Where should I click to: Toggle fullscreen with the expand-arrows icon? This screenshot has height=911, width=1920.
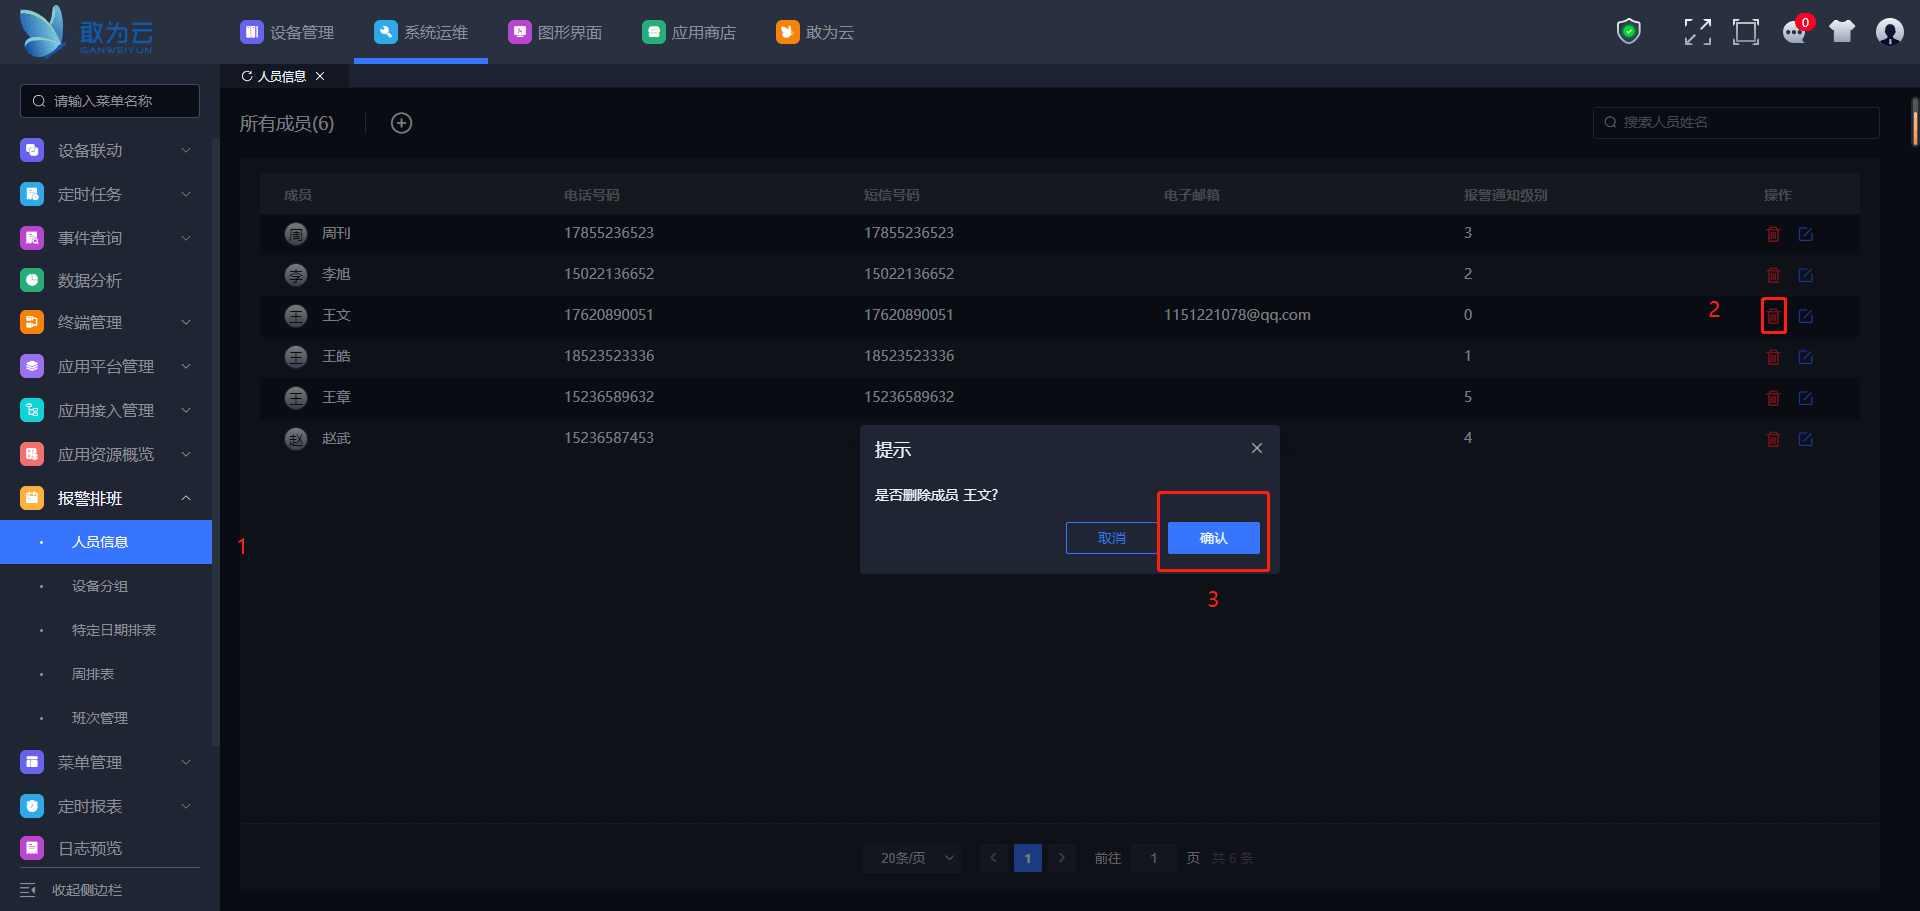(1698, 32)
